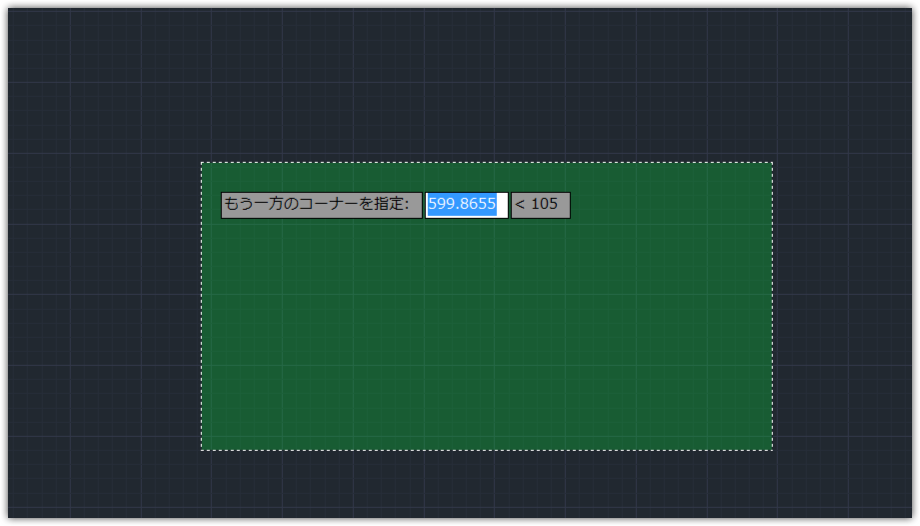Click the 'もう一方のコーナーを指定:' prompt tooltip

point(322,205)
